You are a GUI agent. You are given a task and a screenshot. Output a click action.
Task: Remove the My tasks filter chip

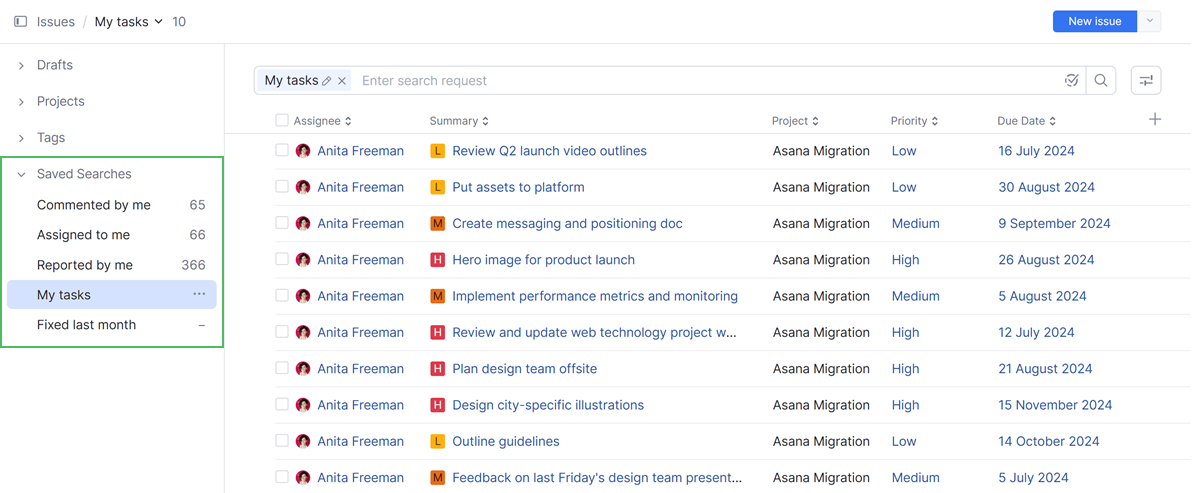click(342, 81)
